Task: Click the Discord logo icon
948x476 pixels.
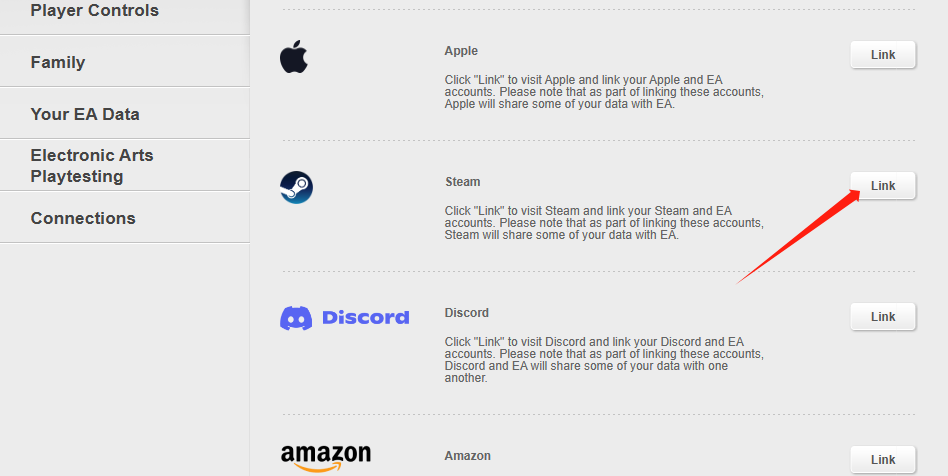Action: [x=345, y=318]
